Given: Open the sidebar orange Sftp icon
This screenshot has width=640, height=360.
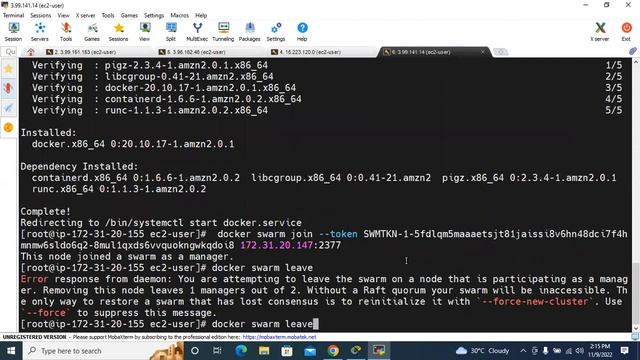Looking at the screenshot, I should point(8,127).
